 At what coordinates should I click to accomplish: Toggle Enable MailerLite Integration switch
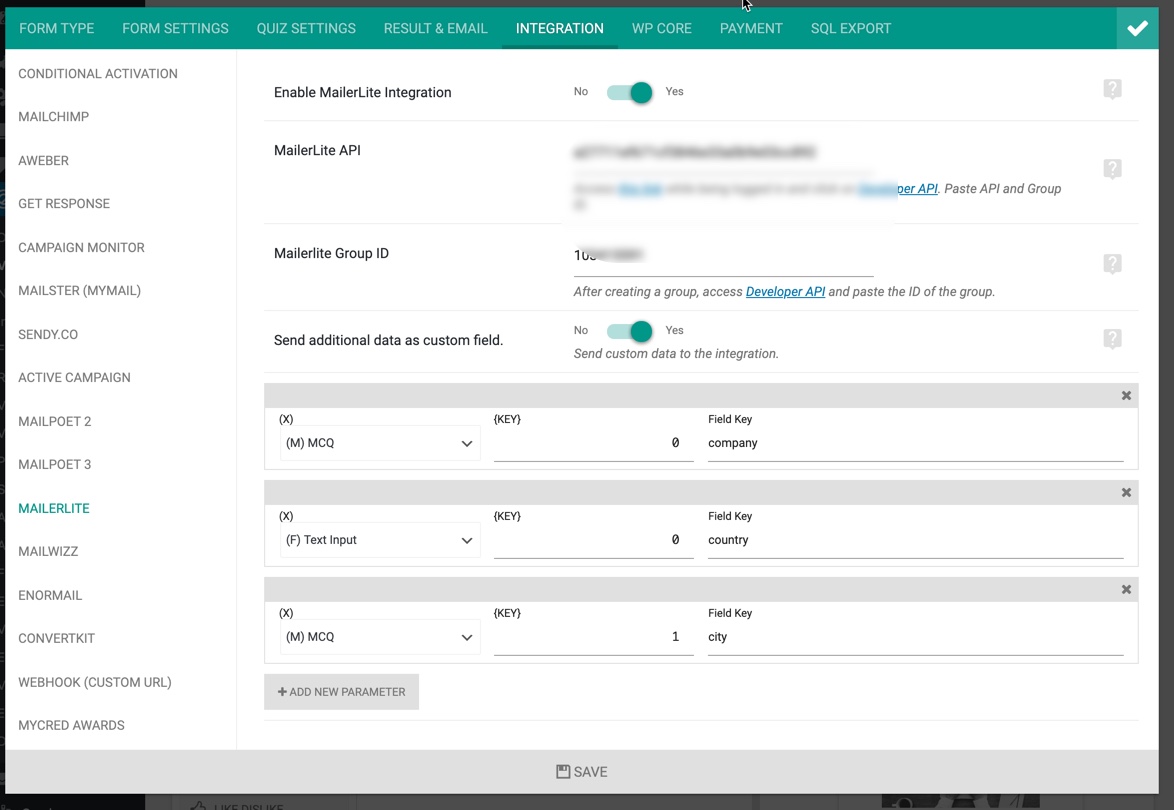click(x=629, y=92)
